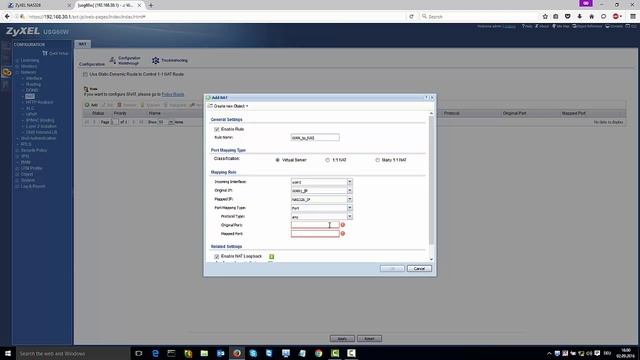Open Routing in the Network menu
Screen dimensions: 640x360
pos(33,84)
